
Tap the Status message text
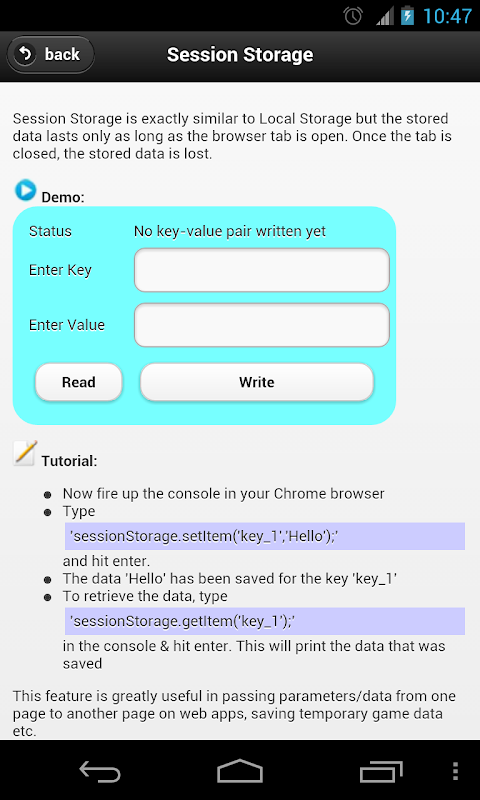coord(230,231)
